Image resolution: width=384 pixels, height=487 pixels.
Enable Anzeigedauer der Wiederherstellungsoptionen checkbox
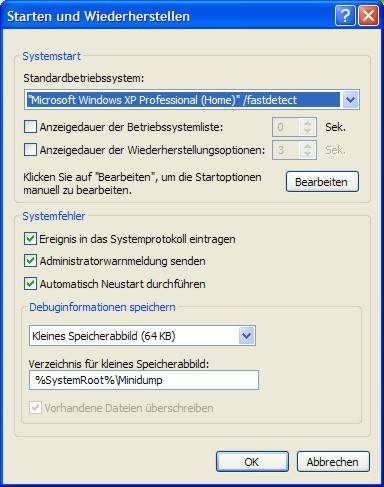pyautogui.click(x=30, y=150)
